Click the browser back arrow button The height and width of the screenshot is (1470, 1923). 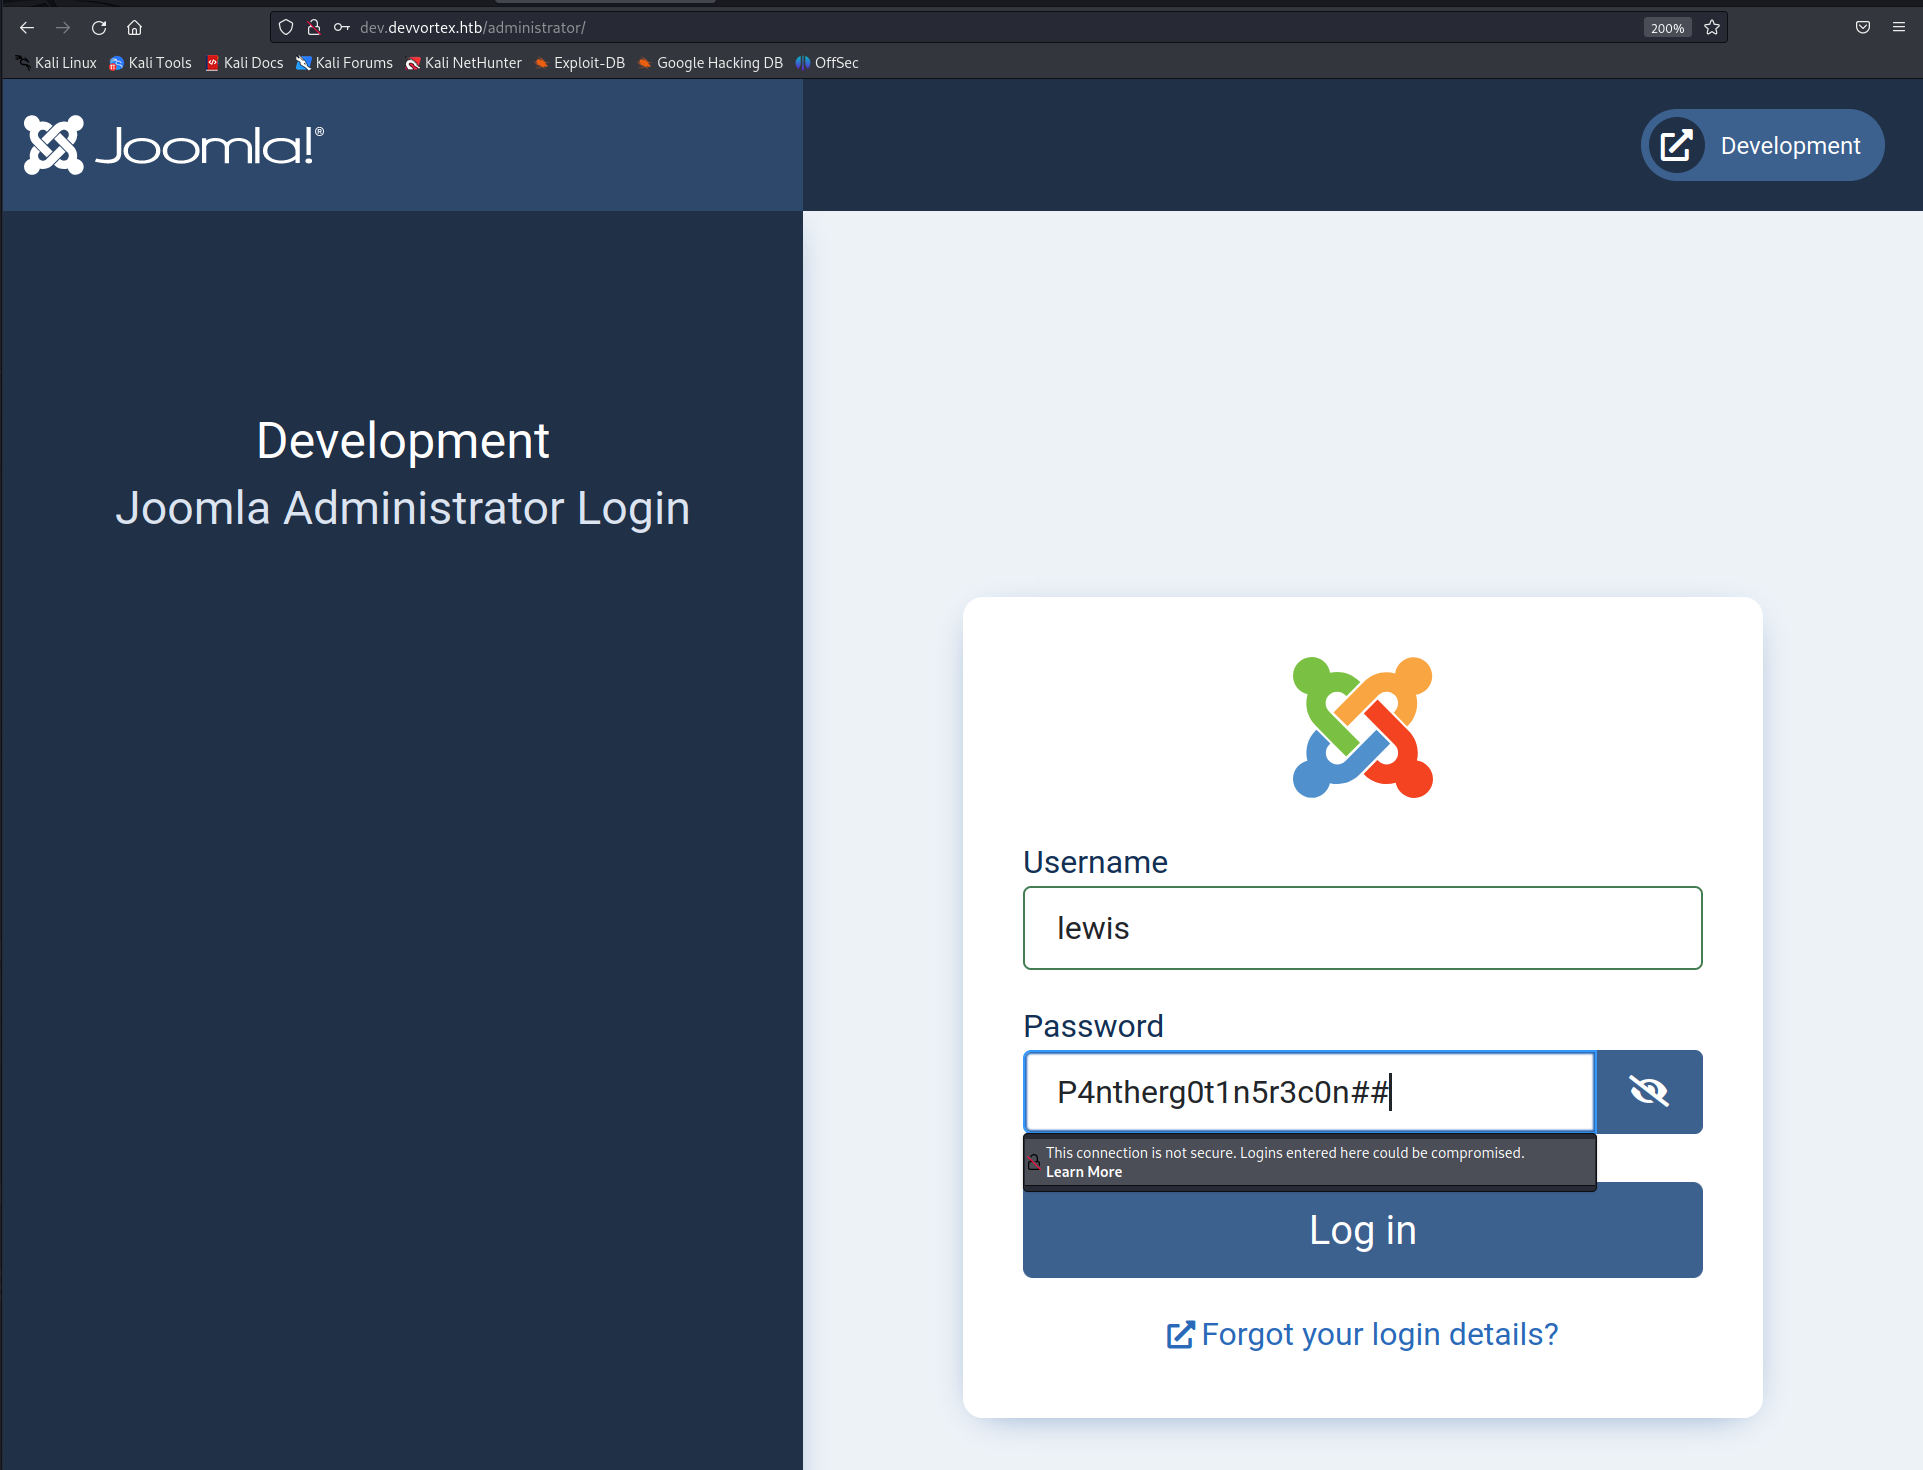point(27,28)
